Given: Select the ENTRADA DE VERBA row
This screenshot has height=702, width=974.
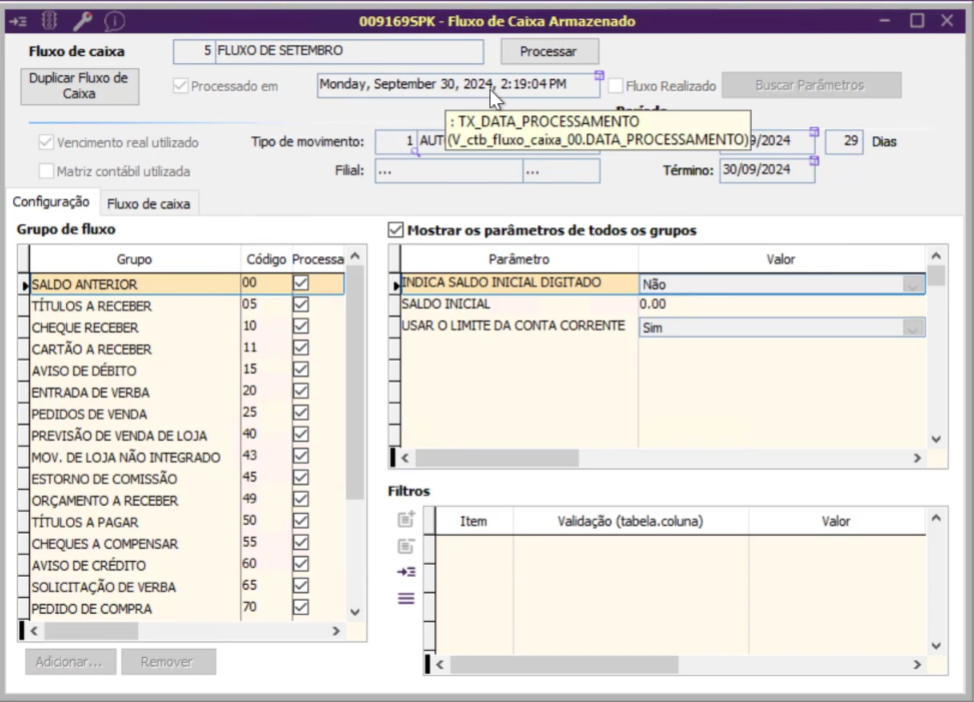Looking at the screenshot, I should 186,392.
